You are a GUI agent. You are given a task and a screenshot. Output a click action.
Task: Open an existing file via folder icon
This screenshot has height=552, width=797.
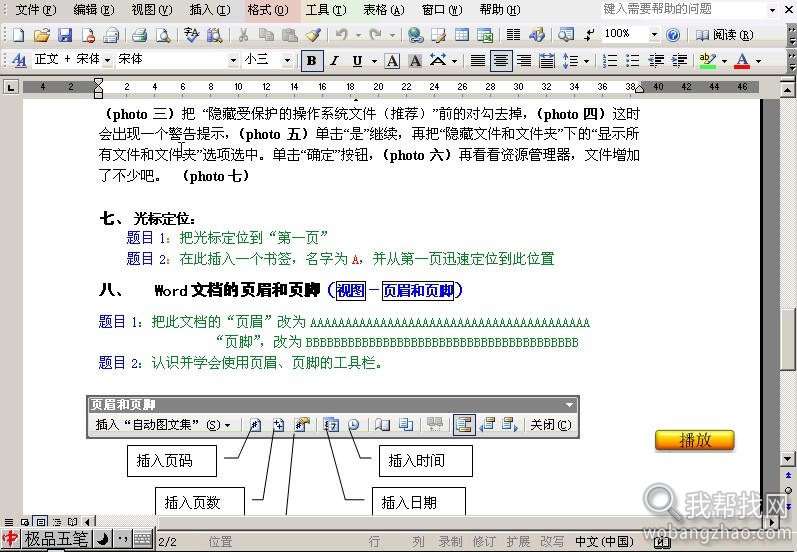[x=42, y=35]
